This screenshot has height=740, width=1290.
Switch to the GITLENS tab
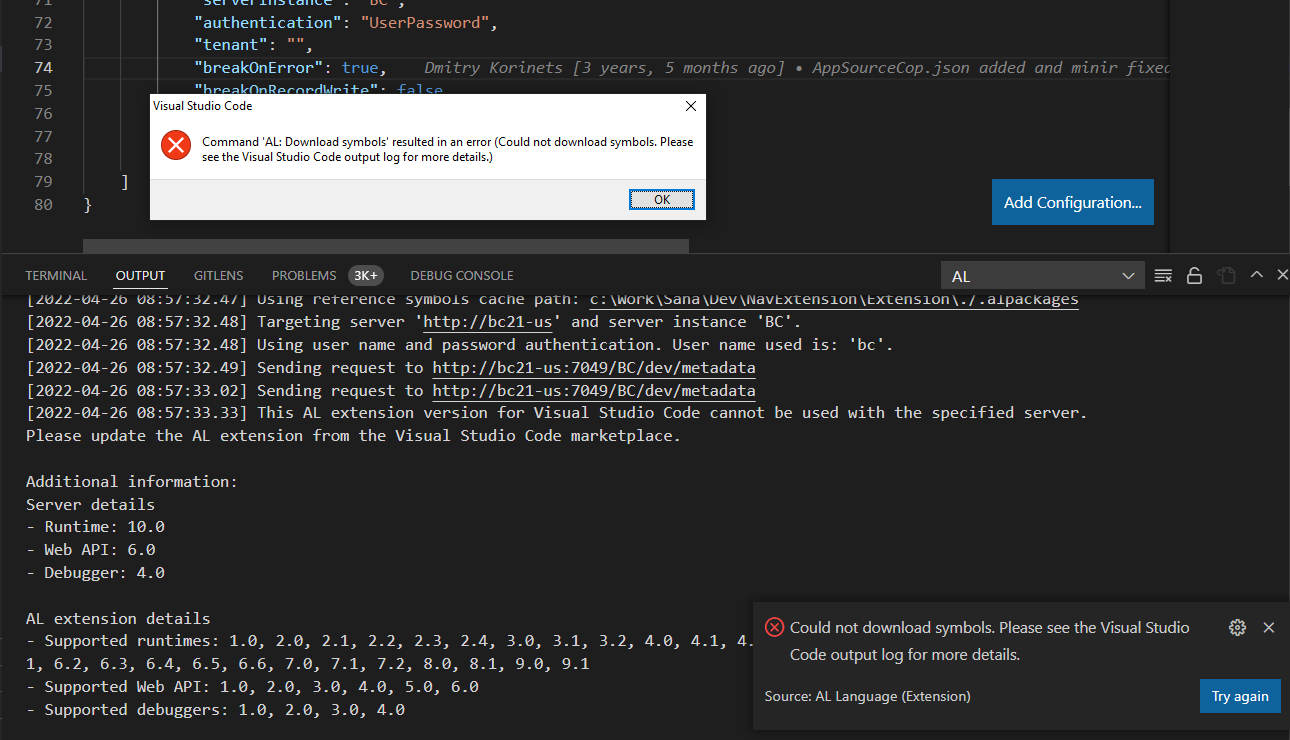pyautogui.click(x=218, y=275)
